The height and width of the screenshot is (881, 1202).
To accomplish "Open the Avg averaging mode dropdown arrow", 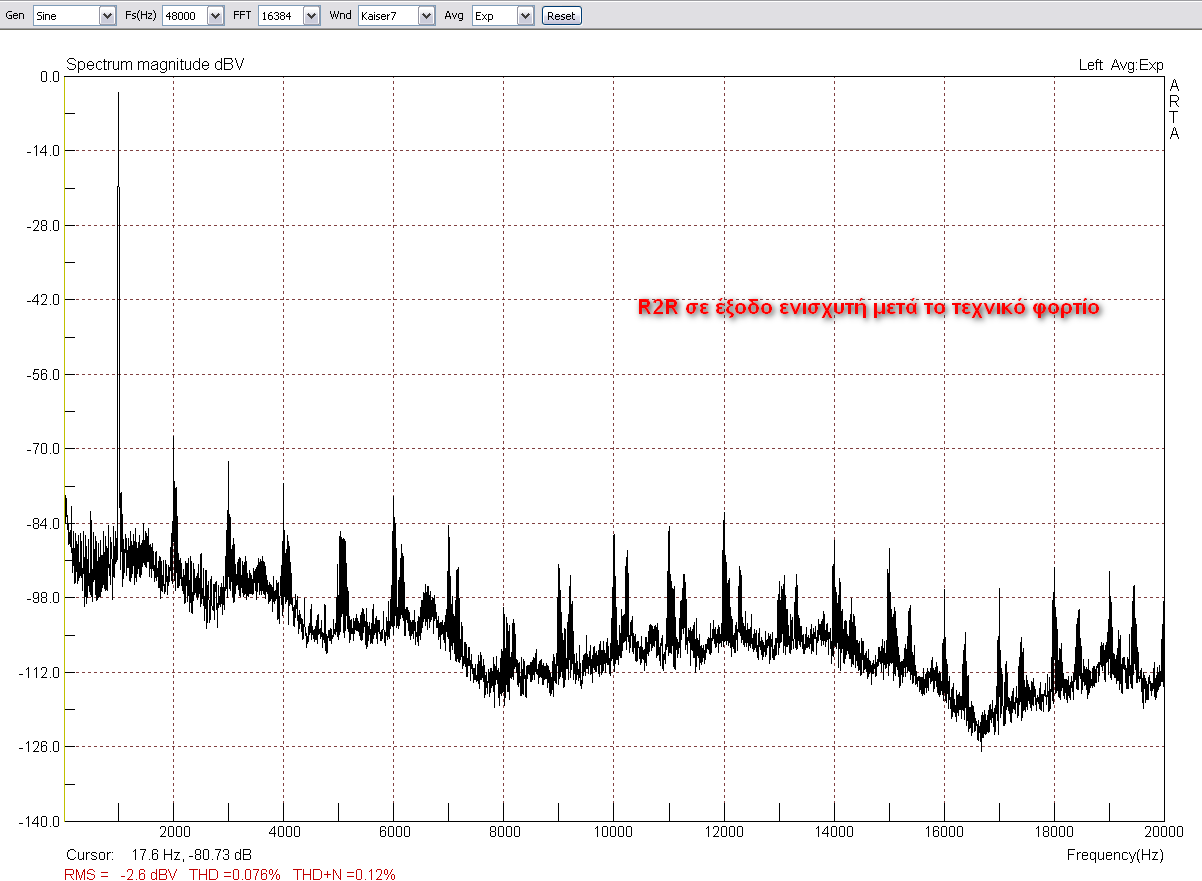I will (526, 16).
